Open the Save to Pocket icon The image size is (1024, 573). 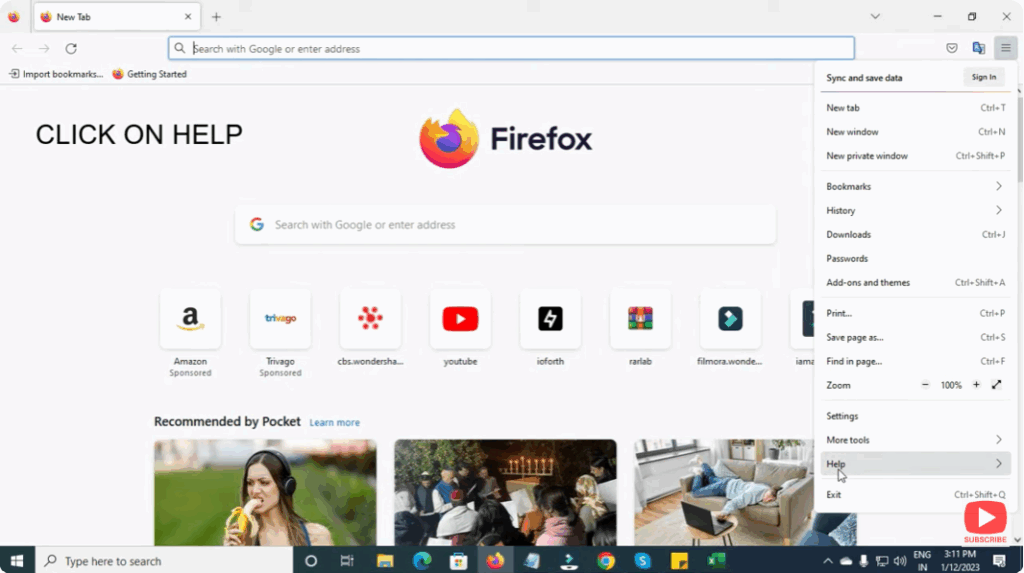click(x=952, y=48)
